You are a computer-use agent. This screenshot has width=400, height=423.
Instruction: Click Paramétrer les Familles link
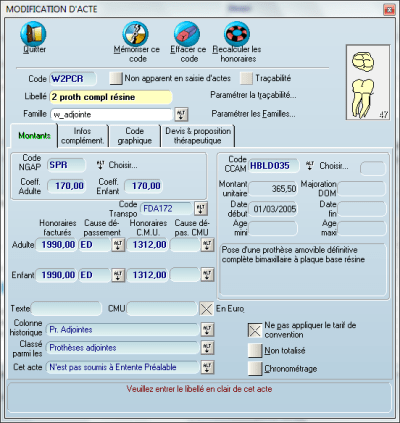(253, 114)
